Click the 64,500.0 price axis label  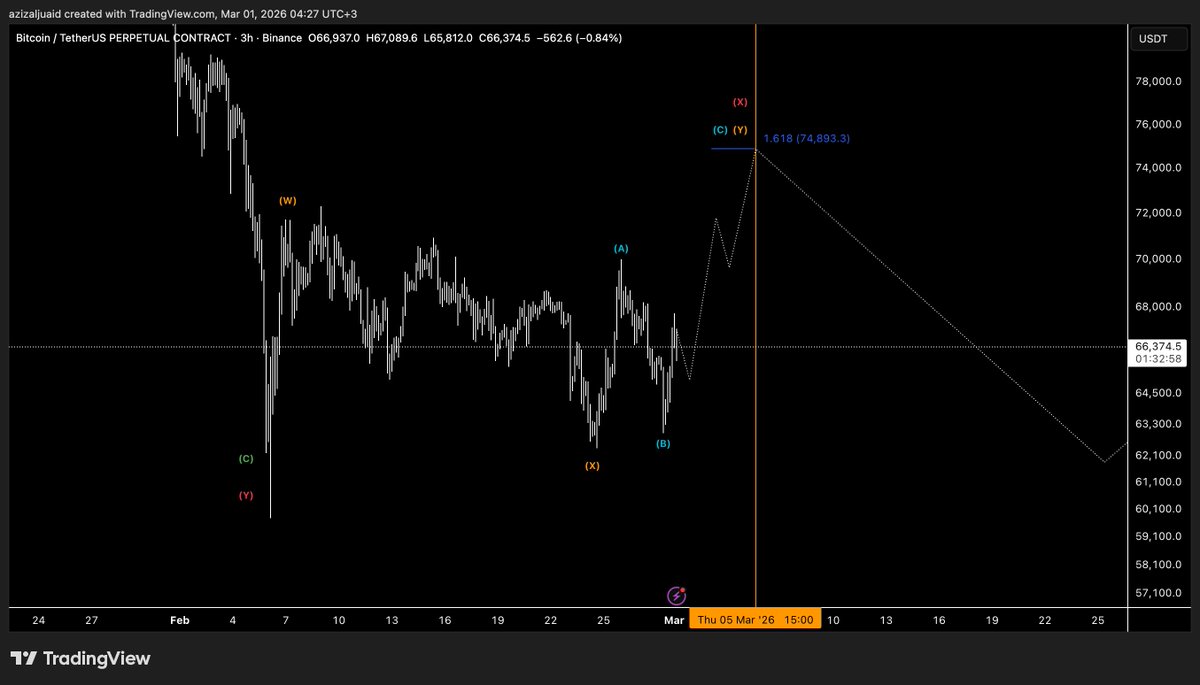coord(1160,394)
